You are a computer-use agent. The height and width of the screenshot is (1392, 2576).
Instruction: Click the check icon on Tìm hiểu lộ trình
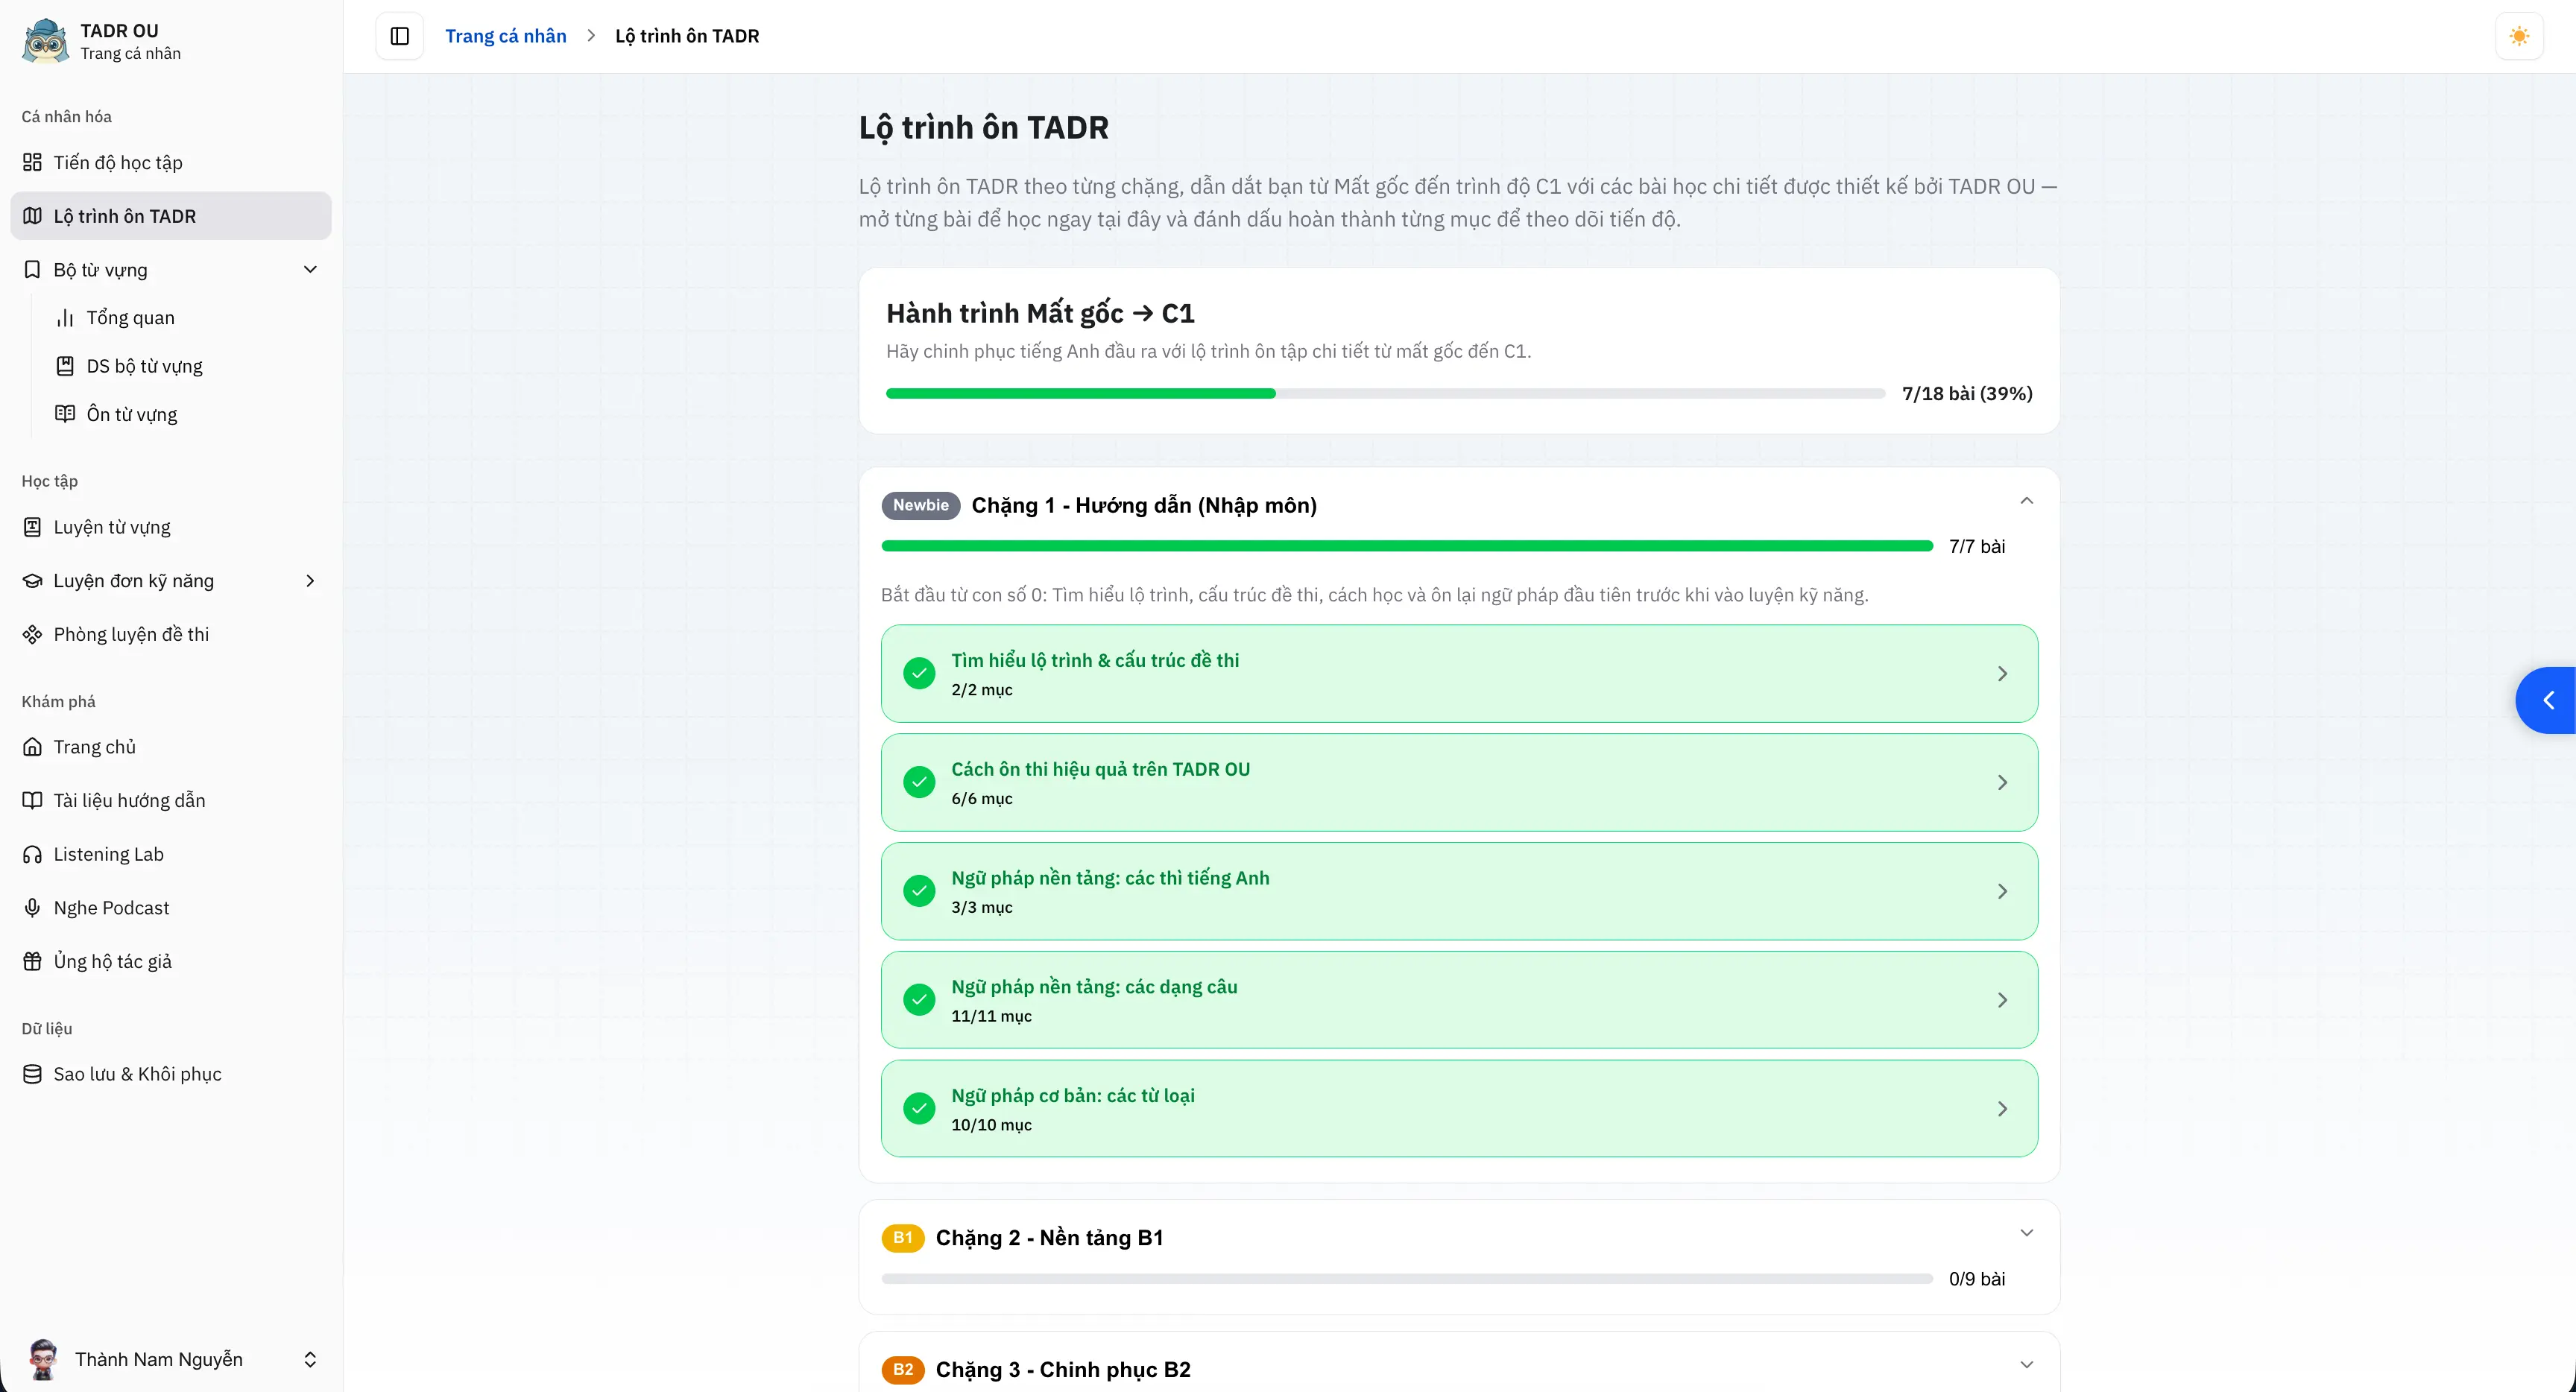click(x=919, y=674)
